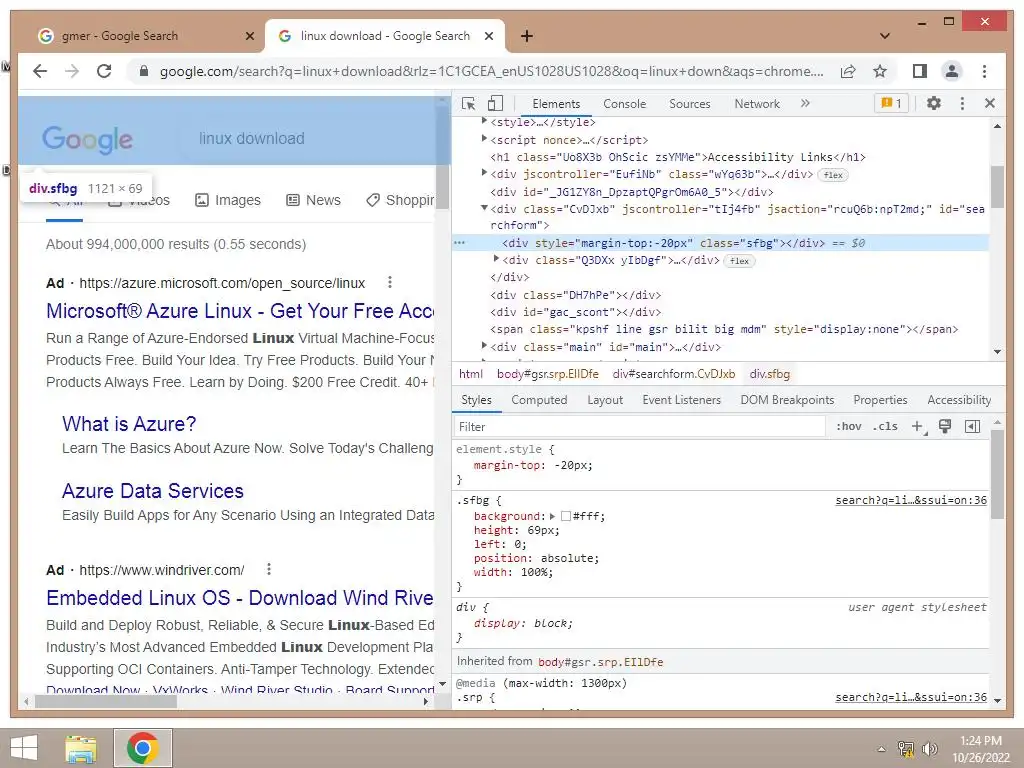The width and height of the screenshot is (1024, 768).
Task: Open options for windriver.com ad
Action: [268, 569]
